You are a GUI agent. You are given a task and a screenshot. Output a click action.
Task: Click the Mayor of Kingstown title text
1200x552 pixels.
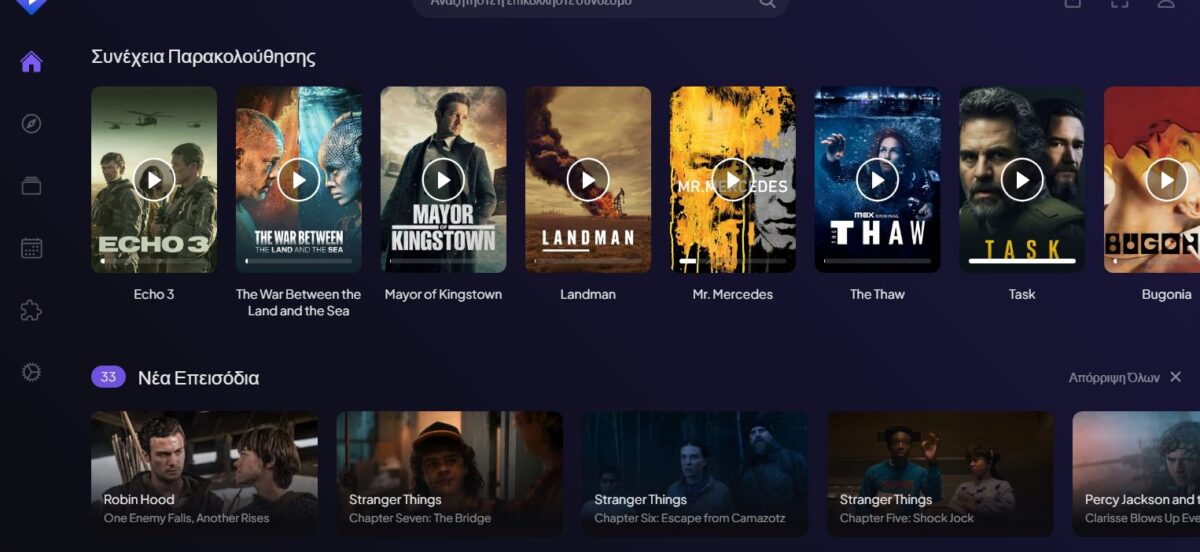(443, 294)
